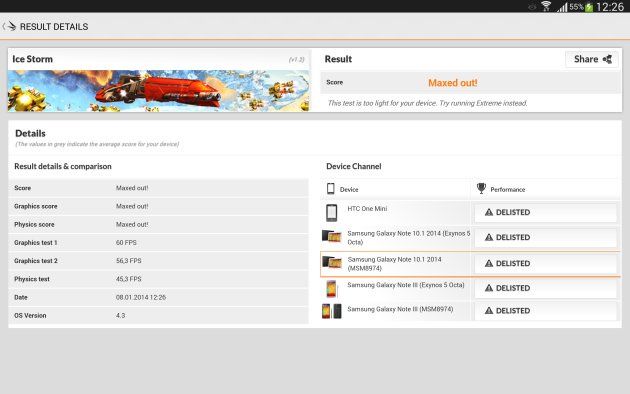This screenshot has width=630, height=394.
Task: Select the Galaxy Note 10.1 Exynos thumbnail
Action: tap(331, 236)
